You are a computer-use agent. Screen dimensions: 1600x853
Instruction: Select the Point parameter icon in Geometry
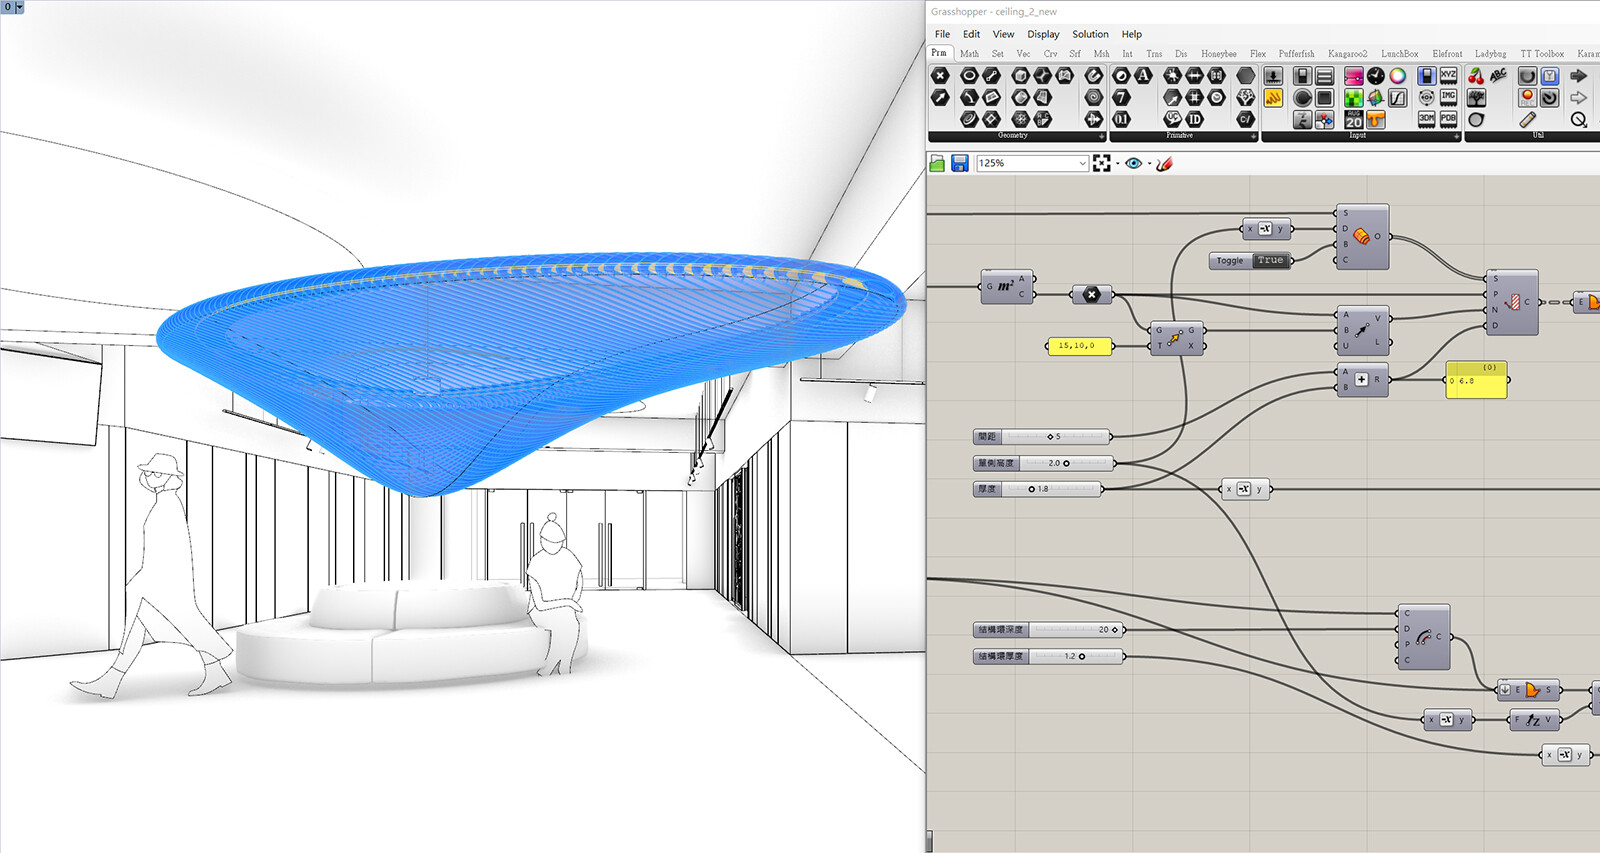pos(940,76)
